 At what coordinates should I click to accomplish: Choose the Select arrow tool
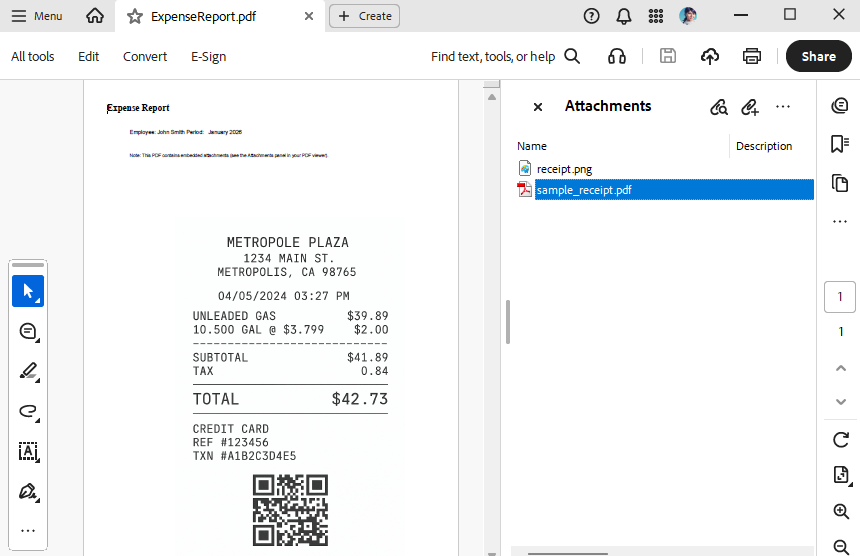(x=28, y=291)
